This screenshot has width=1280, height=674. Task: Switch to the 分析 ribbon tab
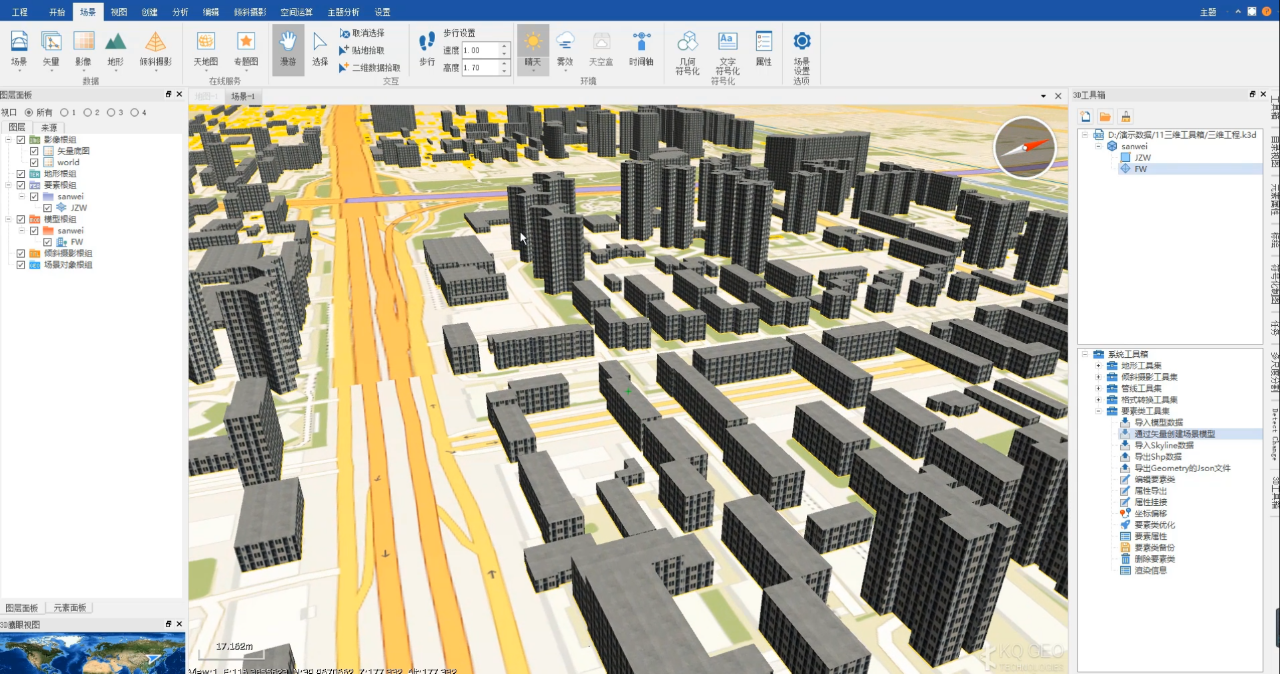click(180, 11)
